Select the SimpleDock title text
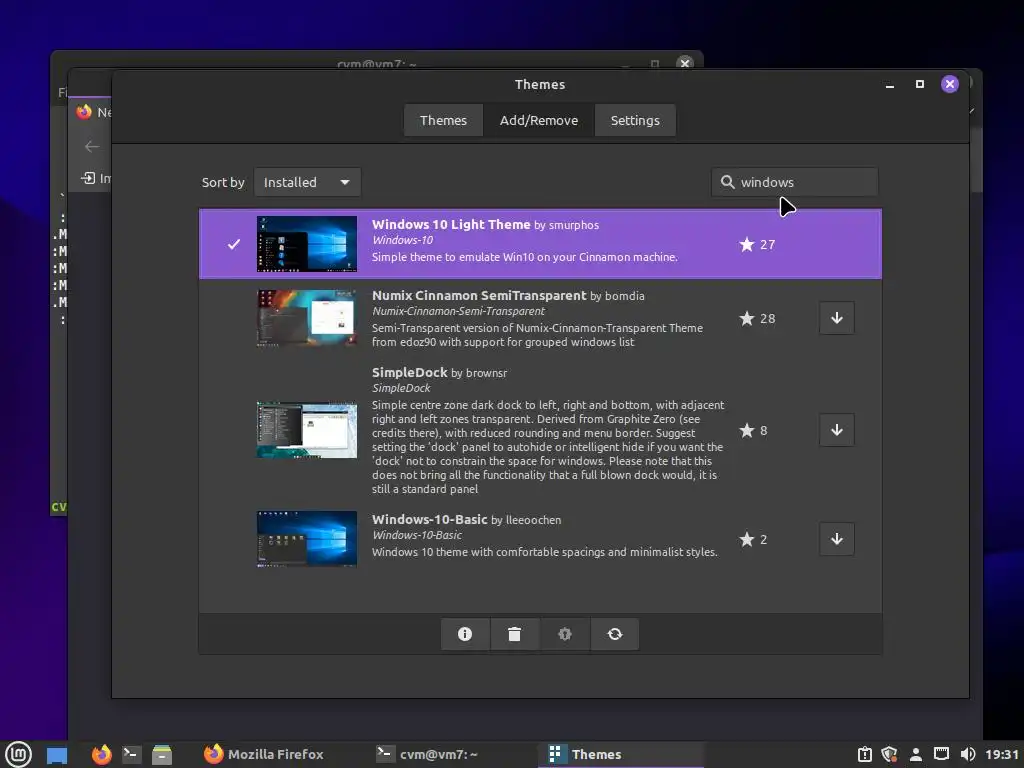Image resolution: width=1024 pixels, height=768 pixels. (x=409, y=372)
